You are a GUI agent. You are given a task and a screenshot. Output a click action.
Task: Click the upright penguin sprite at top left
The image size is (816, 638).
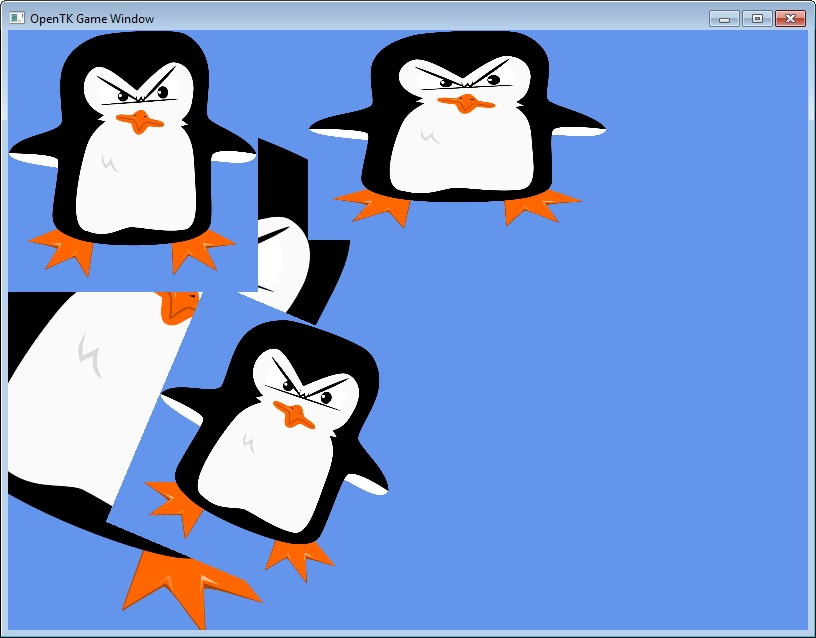pos(133,154)
